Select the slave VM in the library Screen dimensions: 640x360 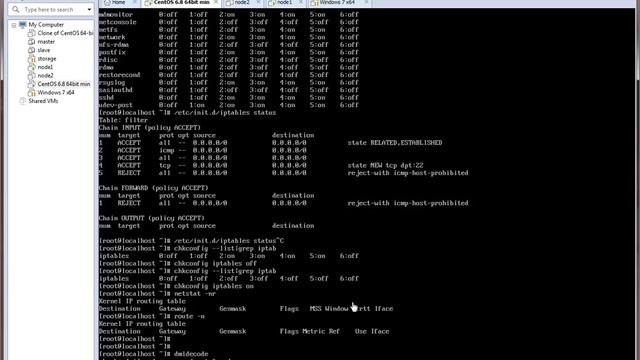point(44,50)
